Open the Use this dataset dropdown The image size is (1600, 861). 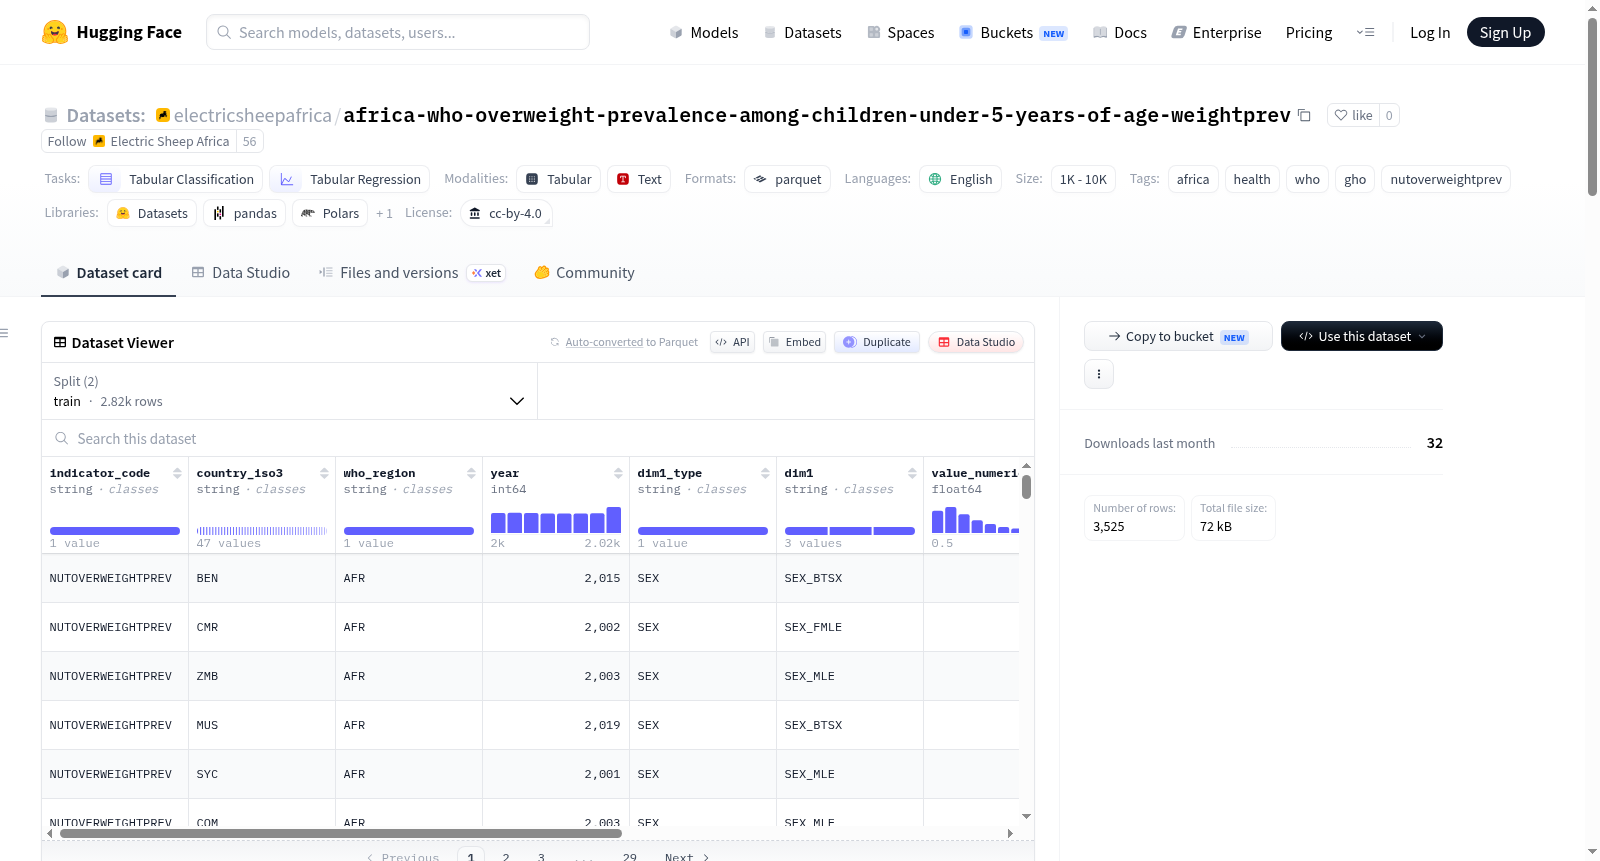point(1362,336)
